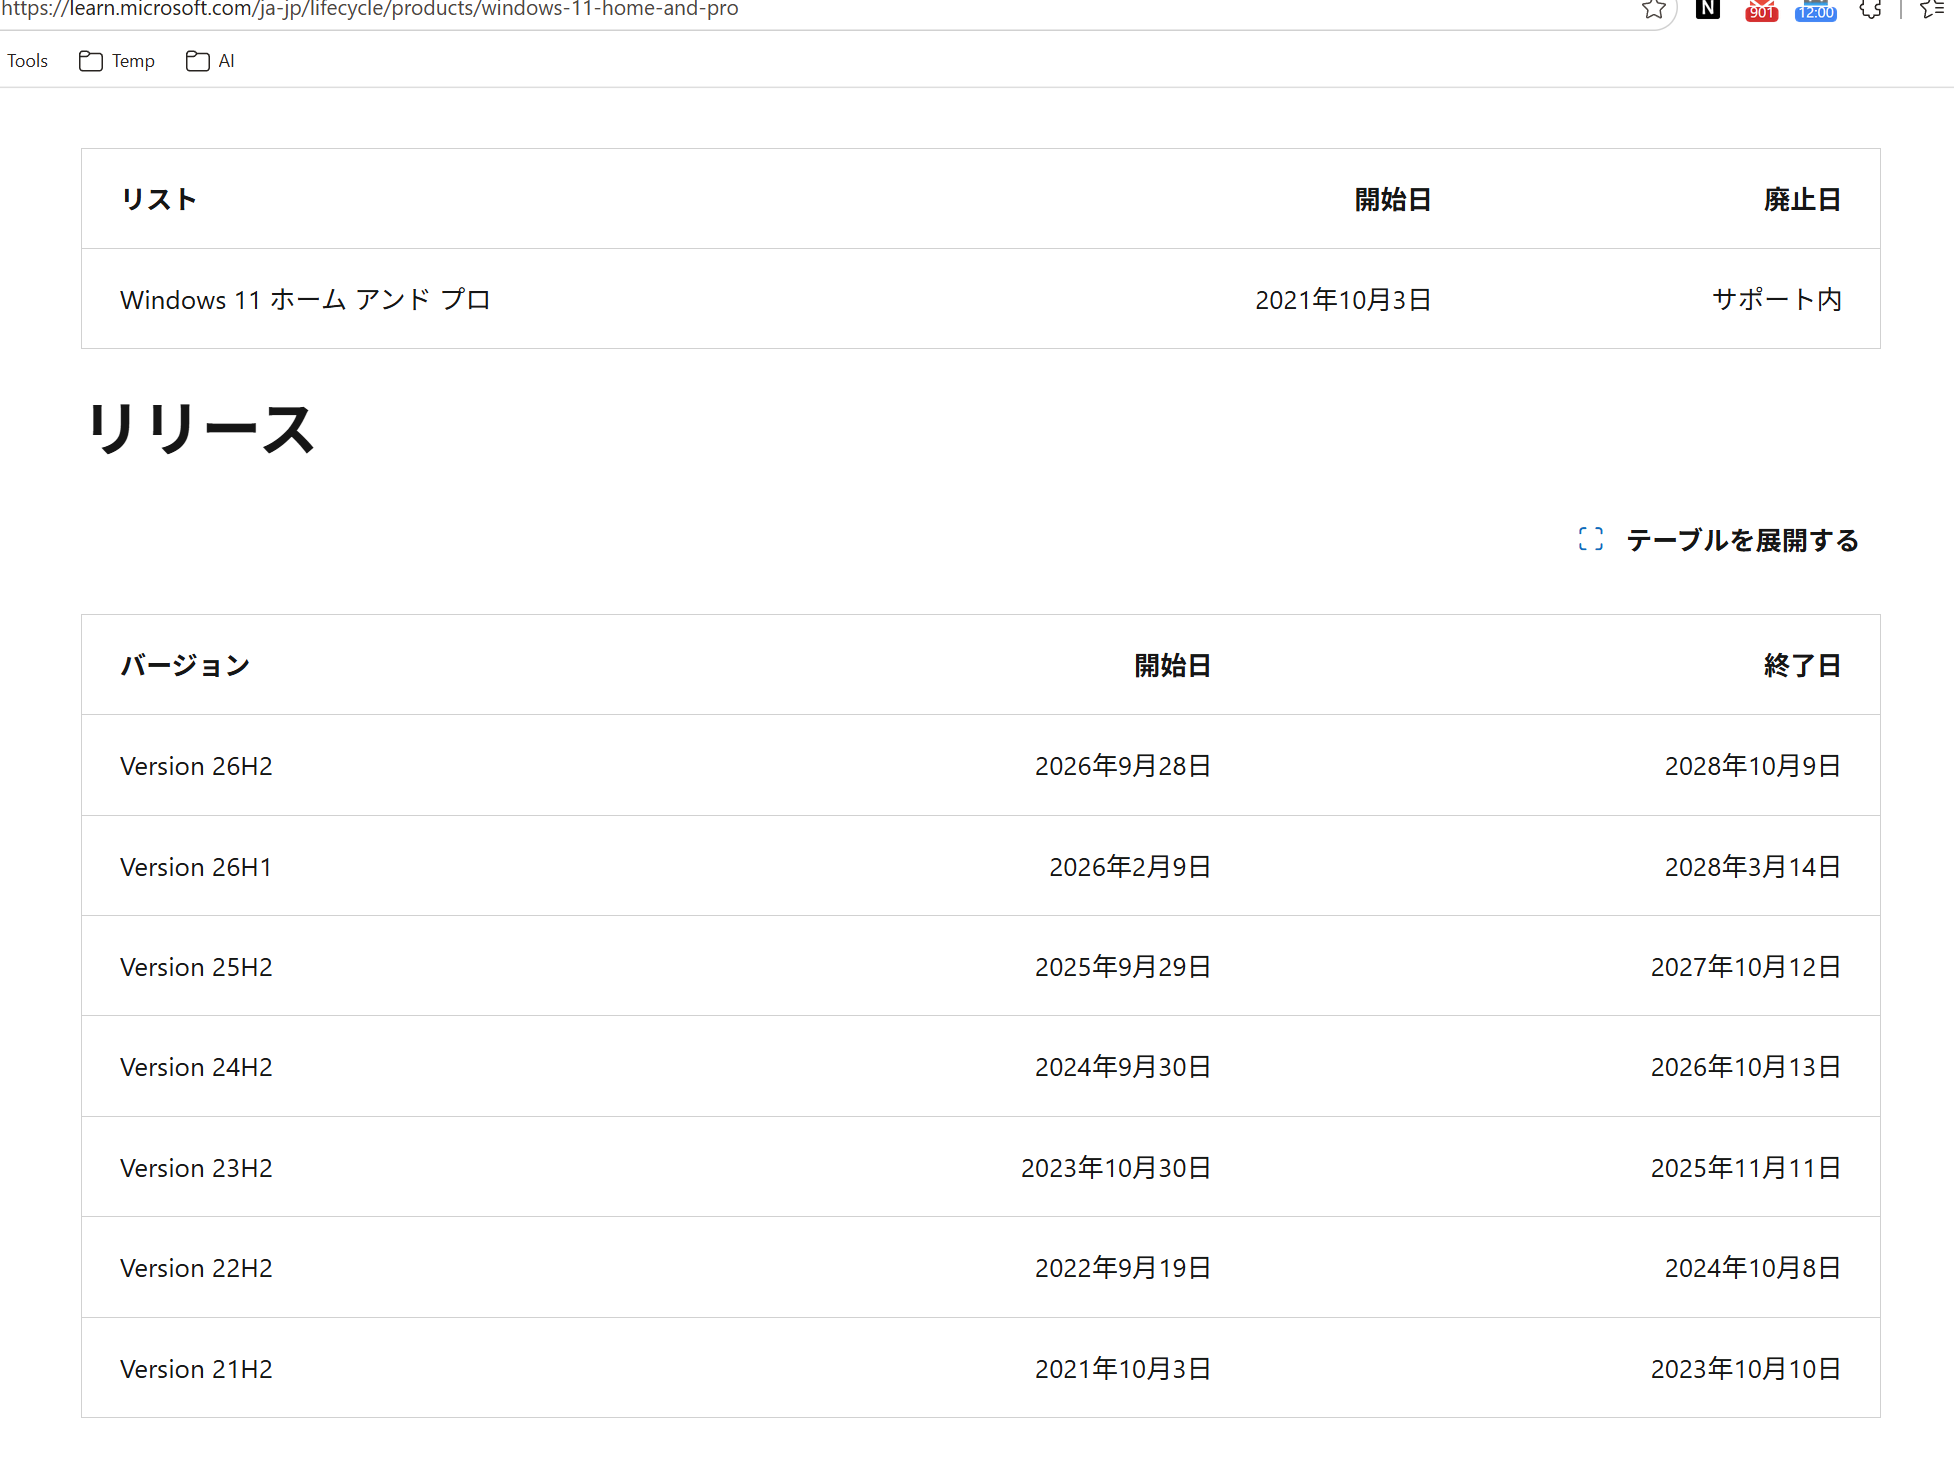Select the 2028年10月9日 end date

(x=1753, y=766)
